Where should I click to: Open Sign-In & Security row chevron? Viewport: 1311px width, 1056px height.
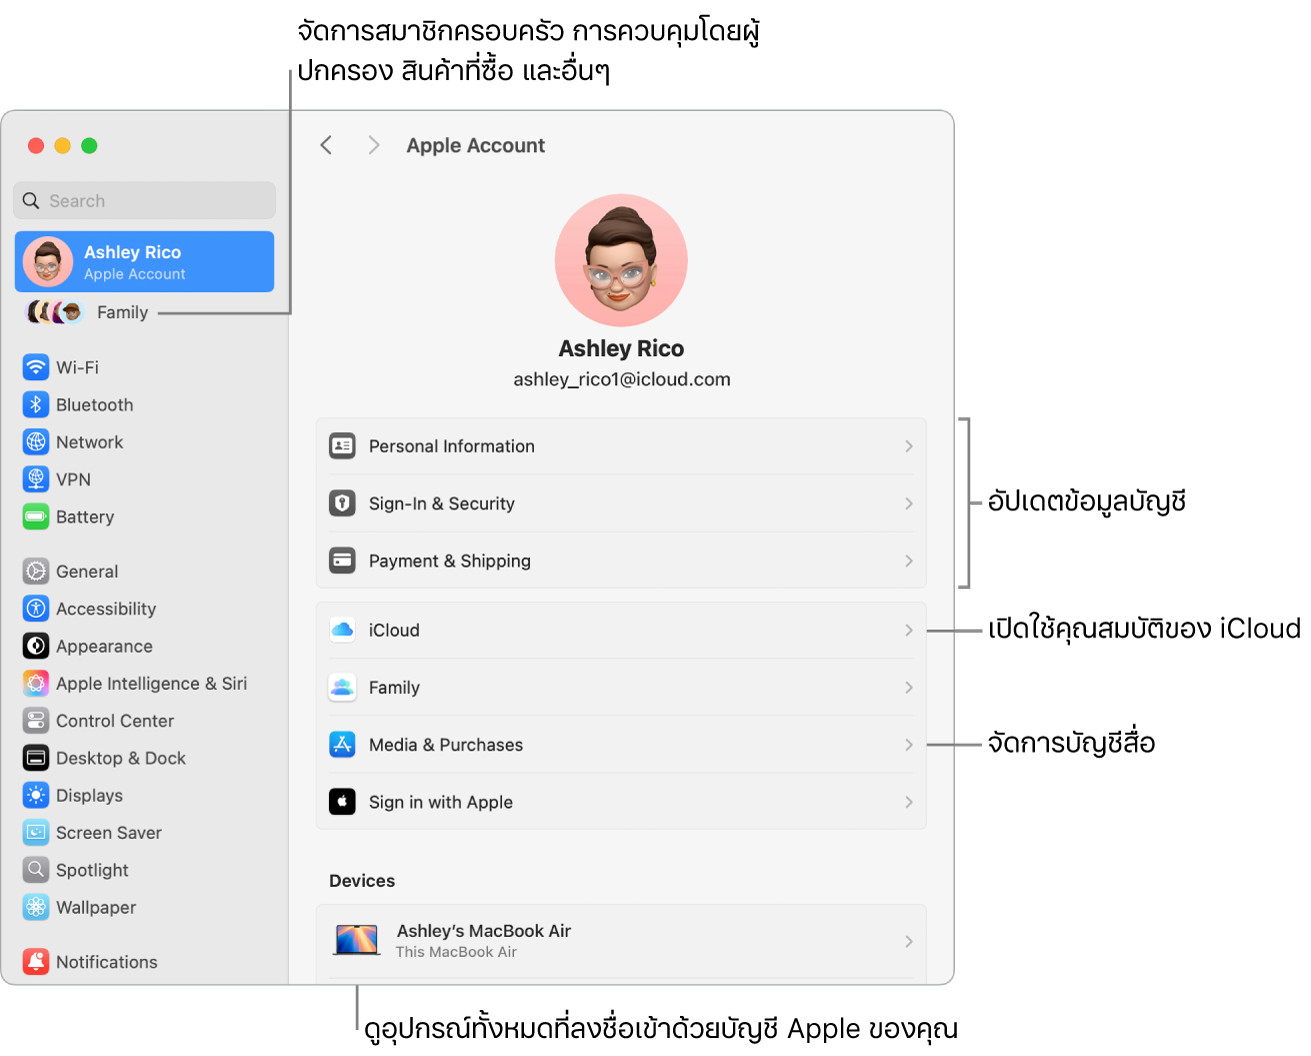909,503
